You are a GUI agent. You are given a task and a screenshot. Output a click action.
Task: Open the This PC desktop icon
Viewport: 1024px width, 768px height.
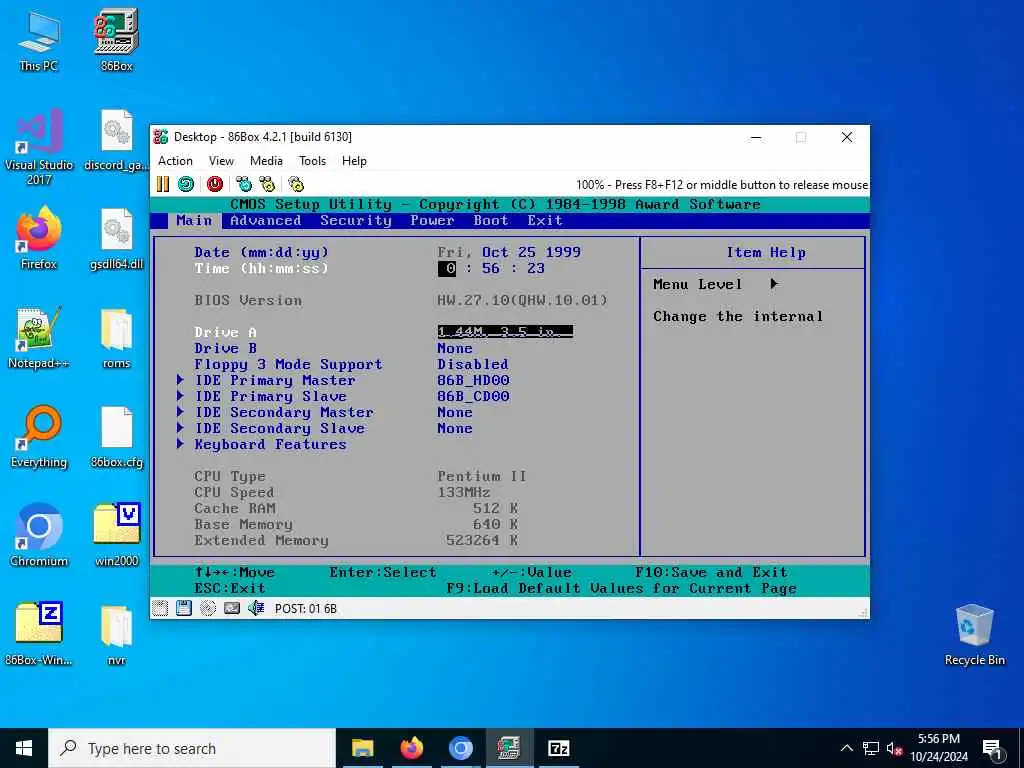[x=39, y=40]
